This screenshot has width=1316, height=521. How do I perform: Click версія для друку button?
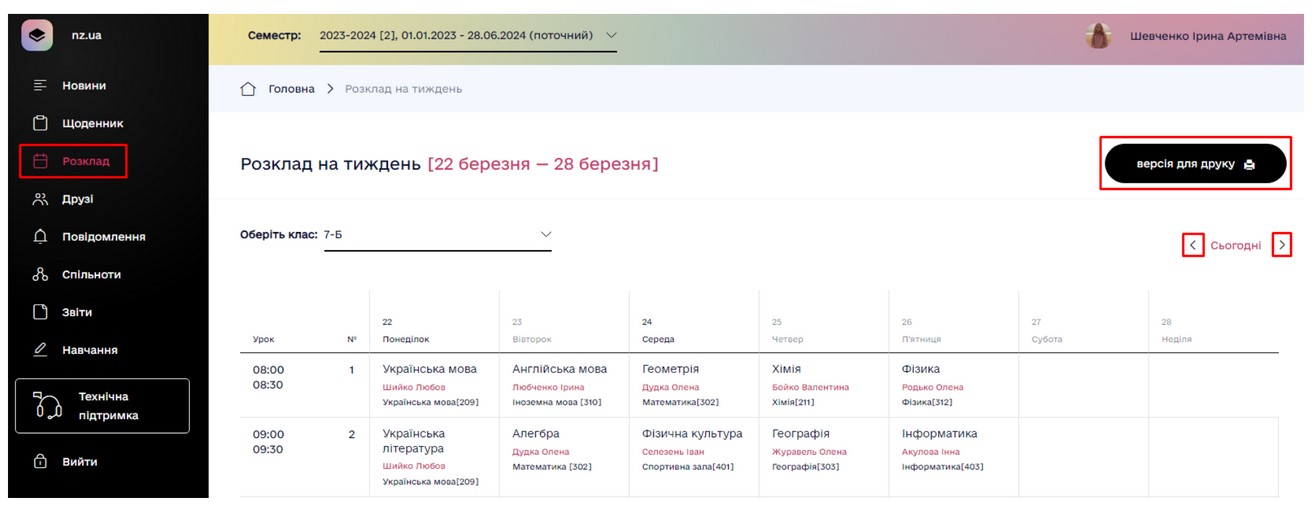click(x=1195, y=164)
